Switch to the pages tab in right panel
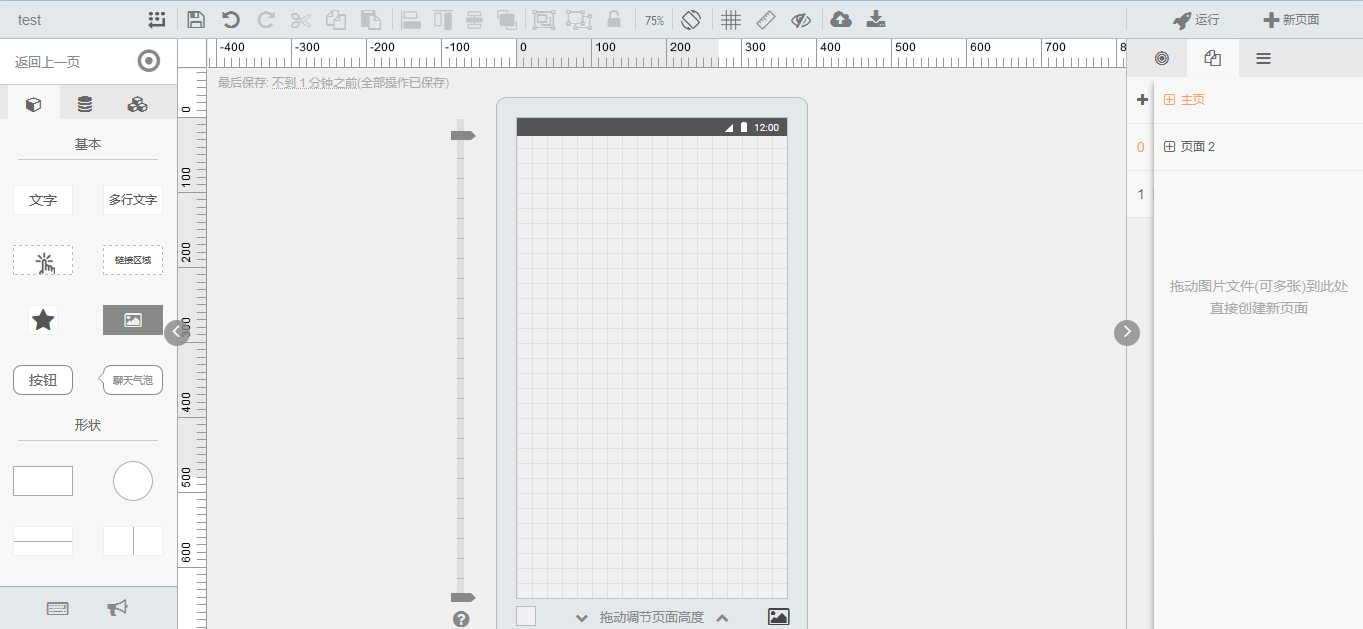 click(x=1213, y=58)
